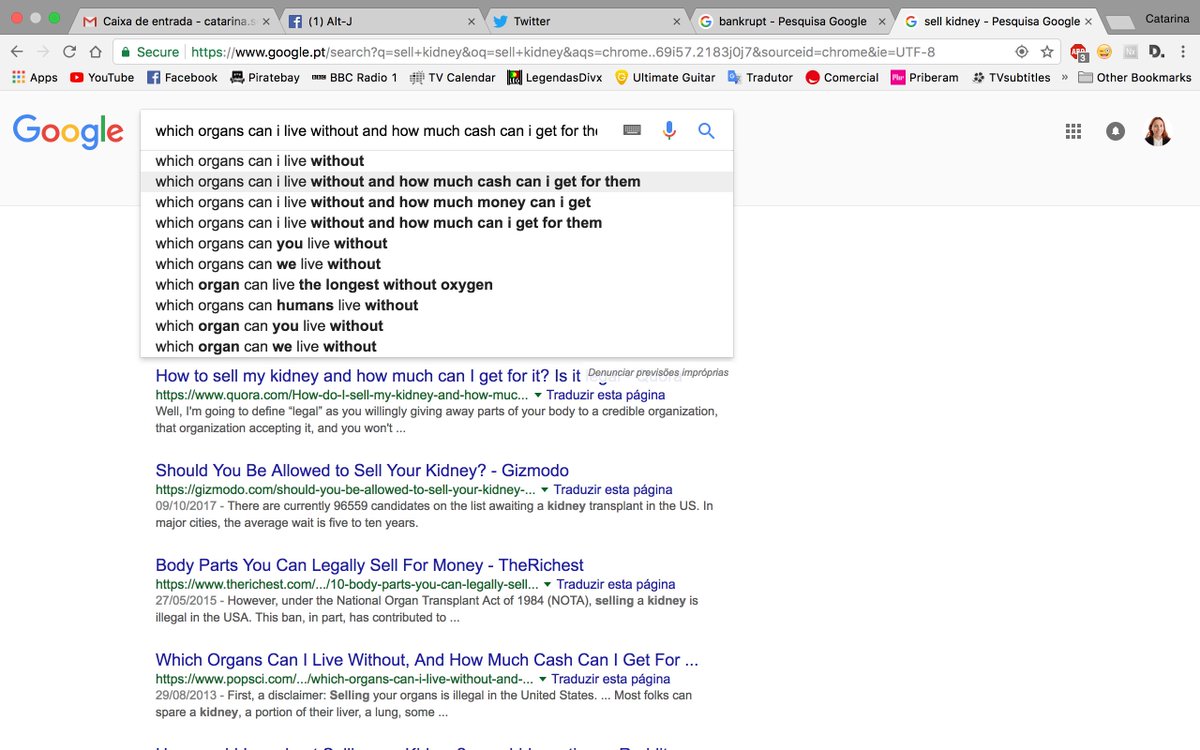The image size is (1200, 750).
Task: Click the voice search microphone icon
Action: tap(670, 130)
